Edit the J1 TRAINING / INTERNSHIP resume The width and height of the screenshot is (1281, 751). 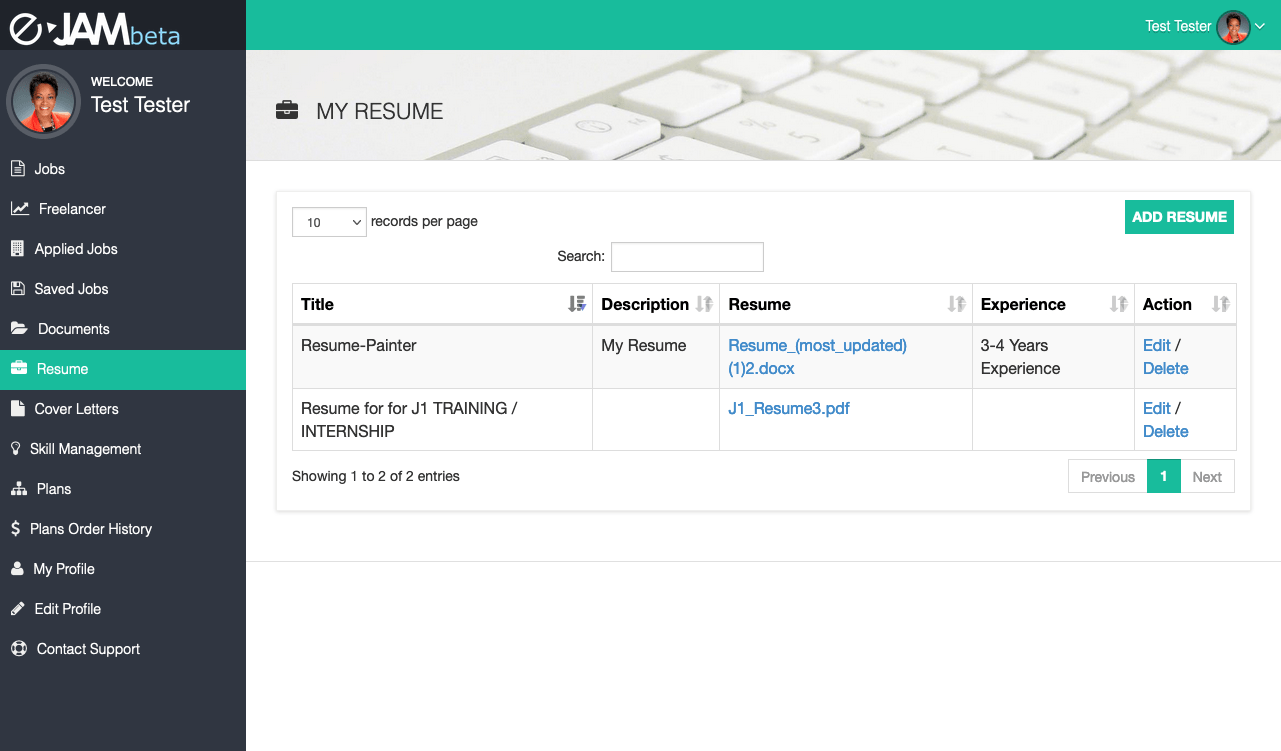pos(1156,408)
